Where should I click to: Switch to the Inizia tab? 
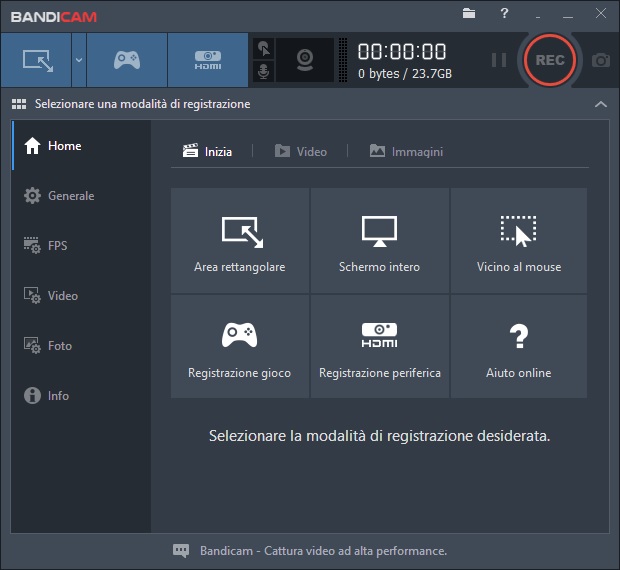click(207, 151)
